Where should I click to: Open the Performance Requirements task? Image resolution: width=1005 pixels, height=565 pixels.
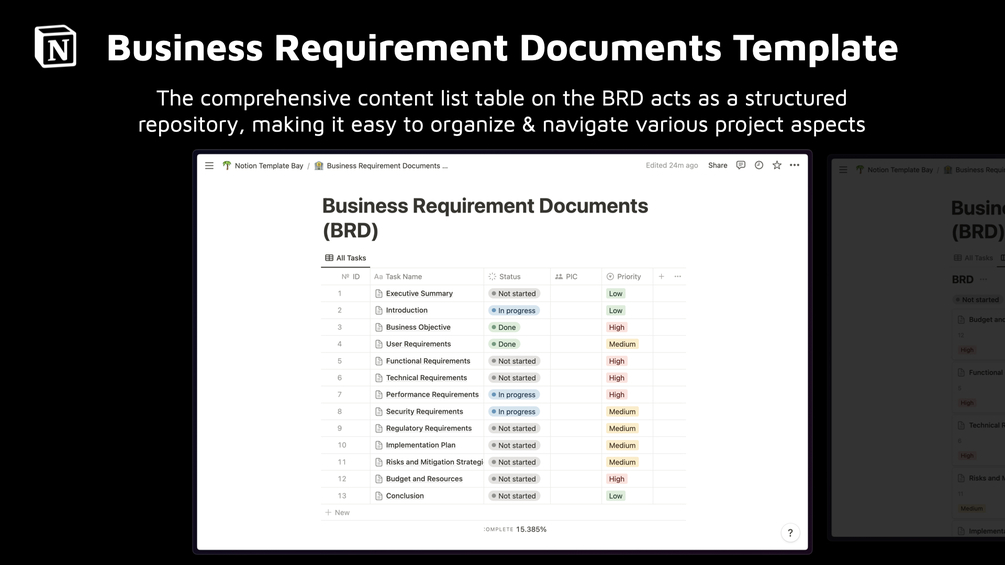[432, 395]
